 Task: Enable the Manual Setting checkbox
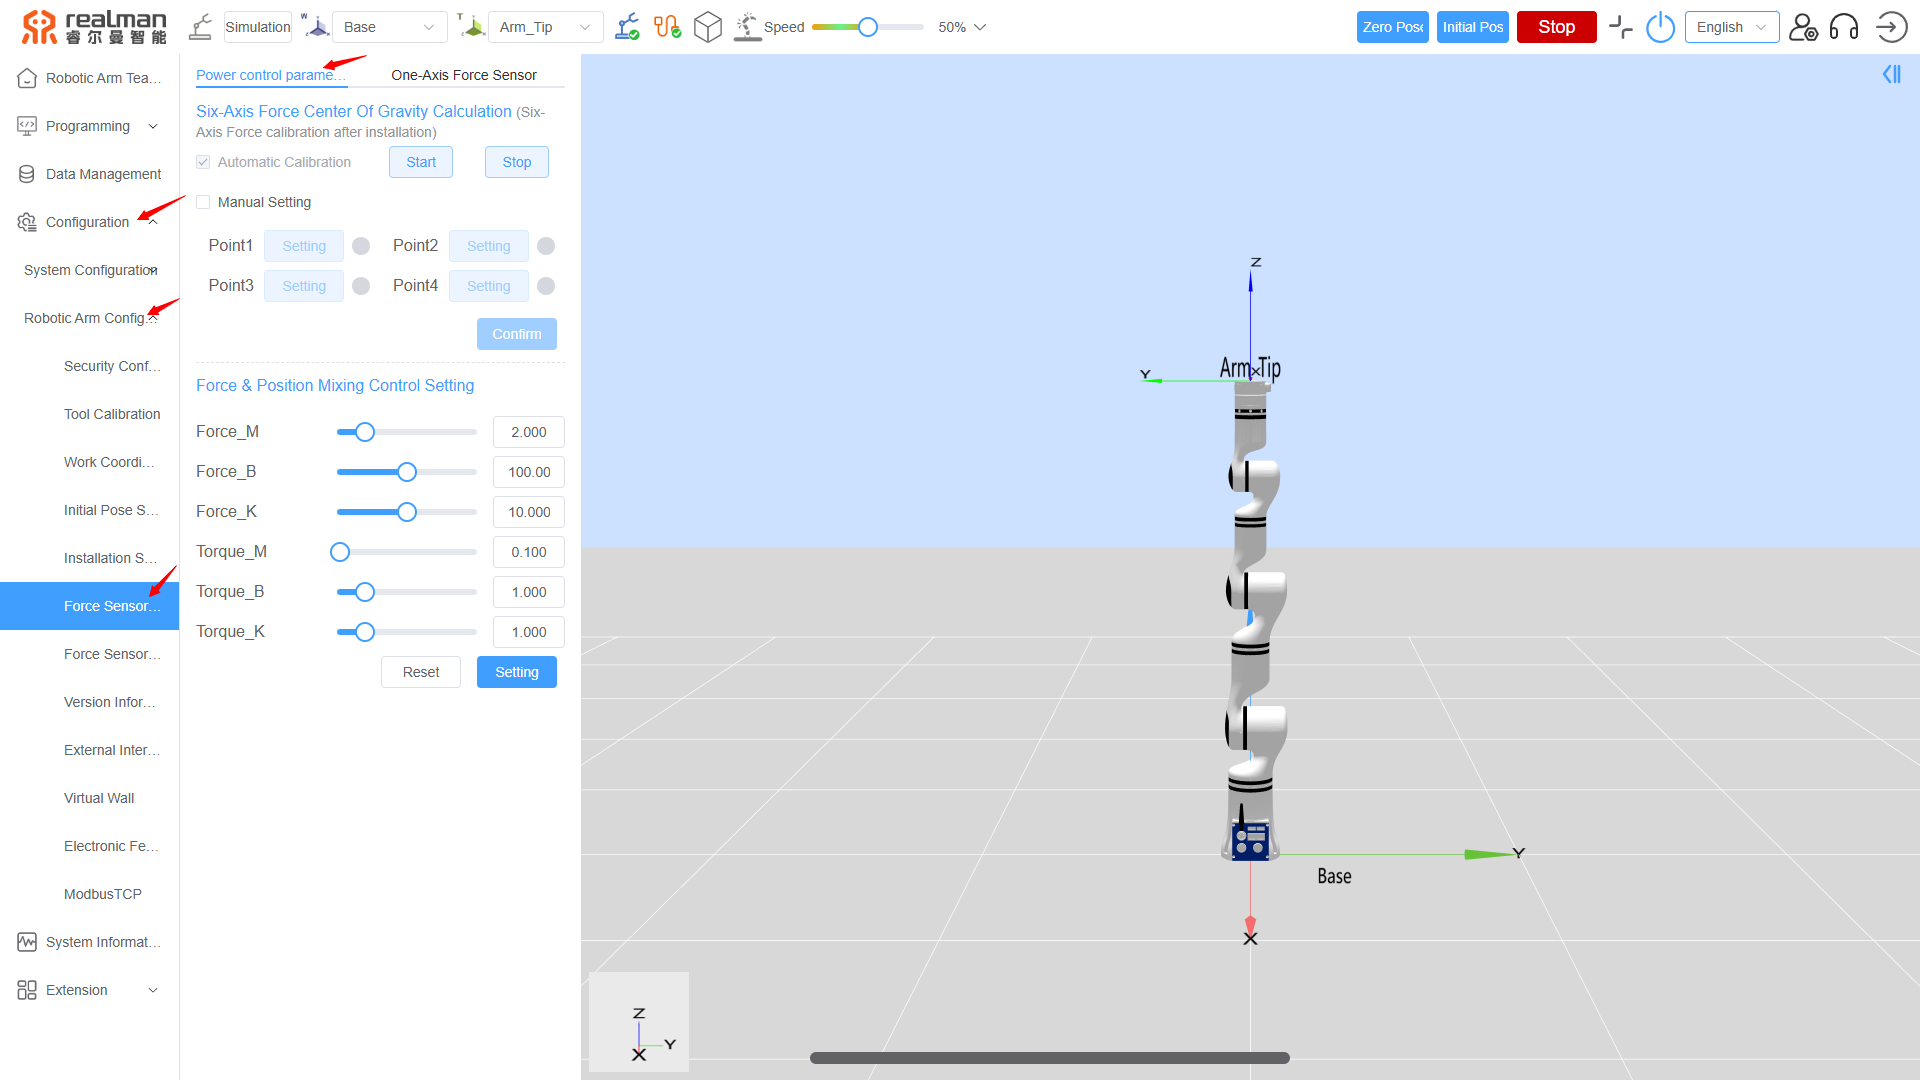point(203,202)
